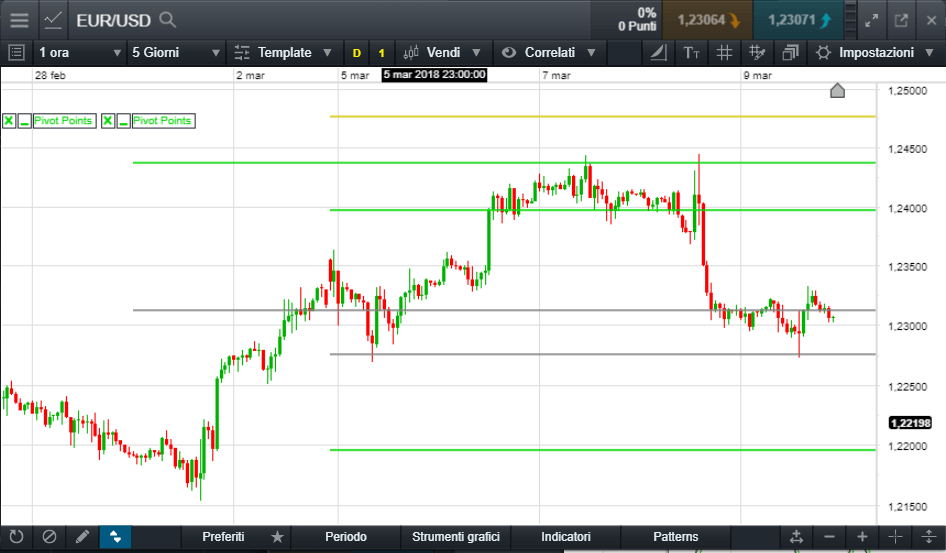Open the 1 ora interval dropdown
Viewport: 946px width, 553px height.
[79, 53]
